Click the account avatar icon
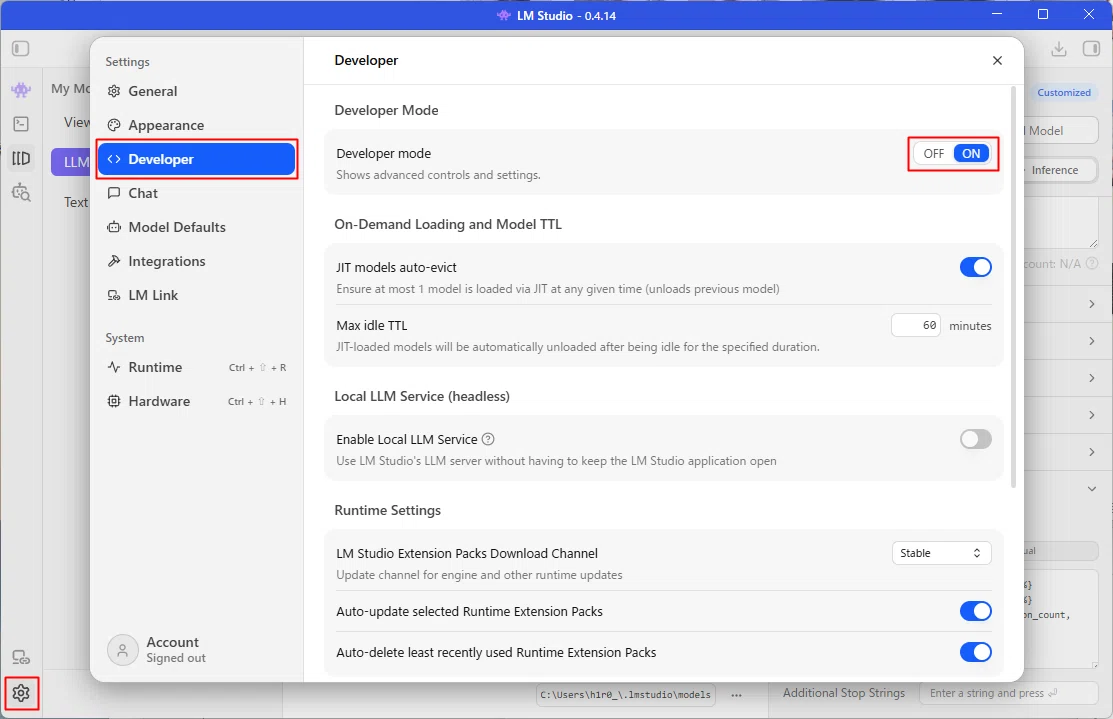The height and width of the screenshot is (719, 1113). (122, 649)
